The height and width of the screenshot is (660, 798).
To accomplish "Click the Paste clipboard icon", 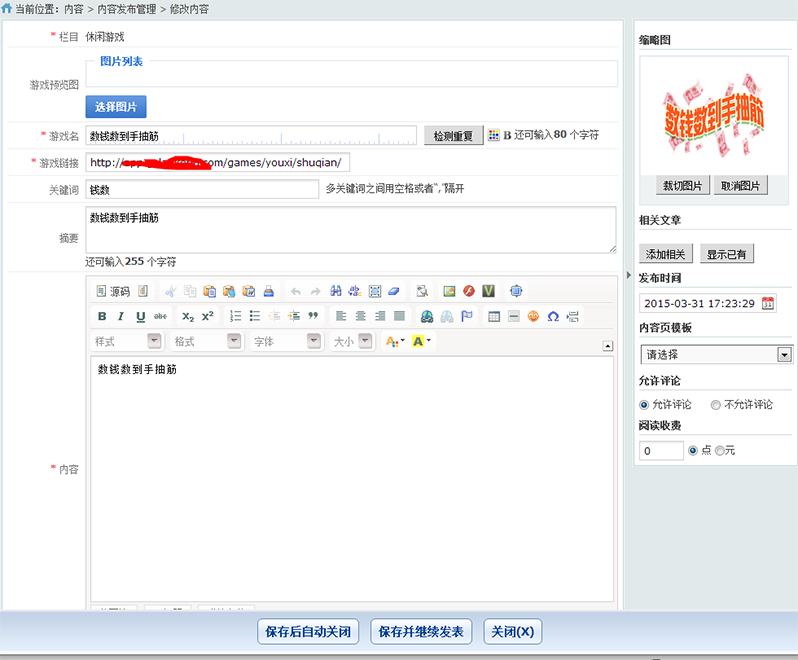I will (209, 291).
